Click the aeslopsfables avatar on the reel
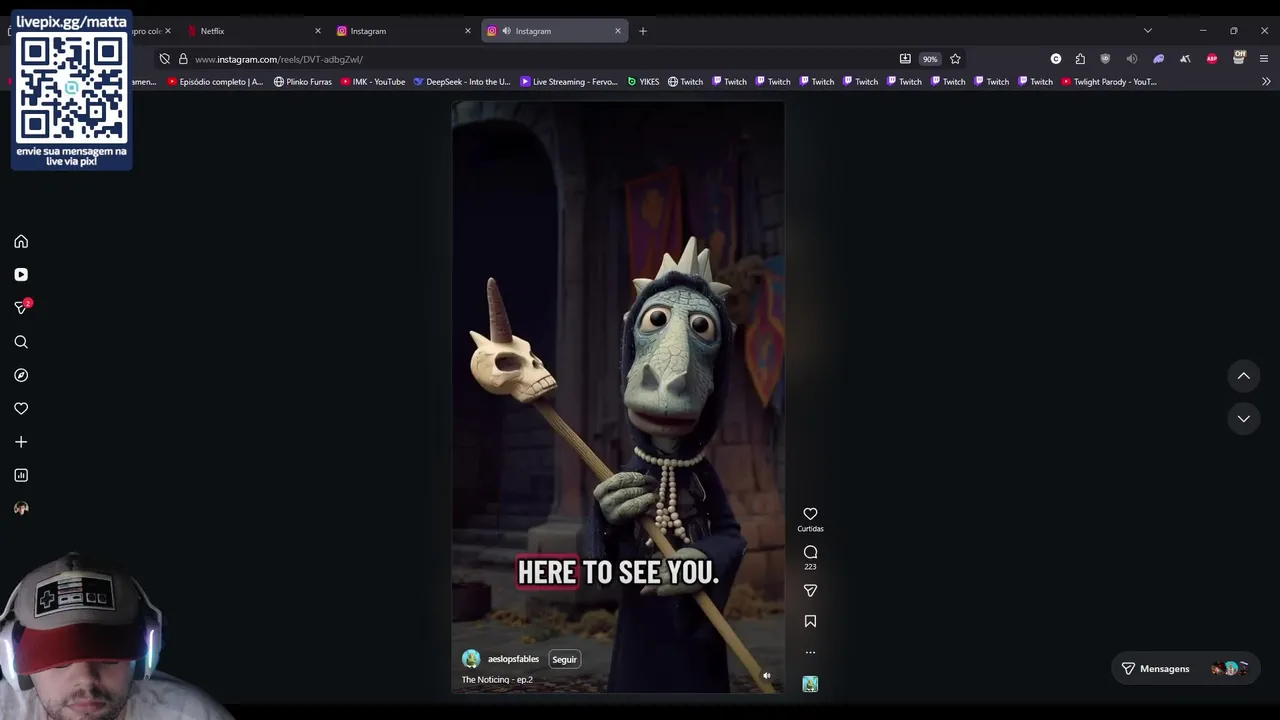The width and height of the screenshot is (1280, 720). pos(471,659)
